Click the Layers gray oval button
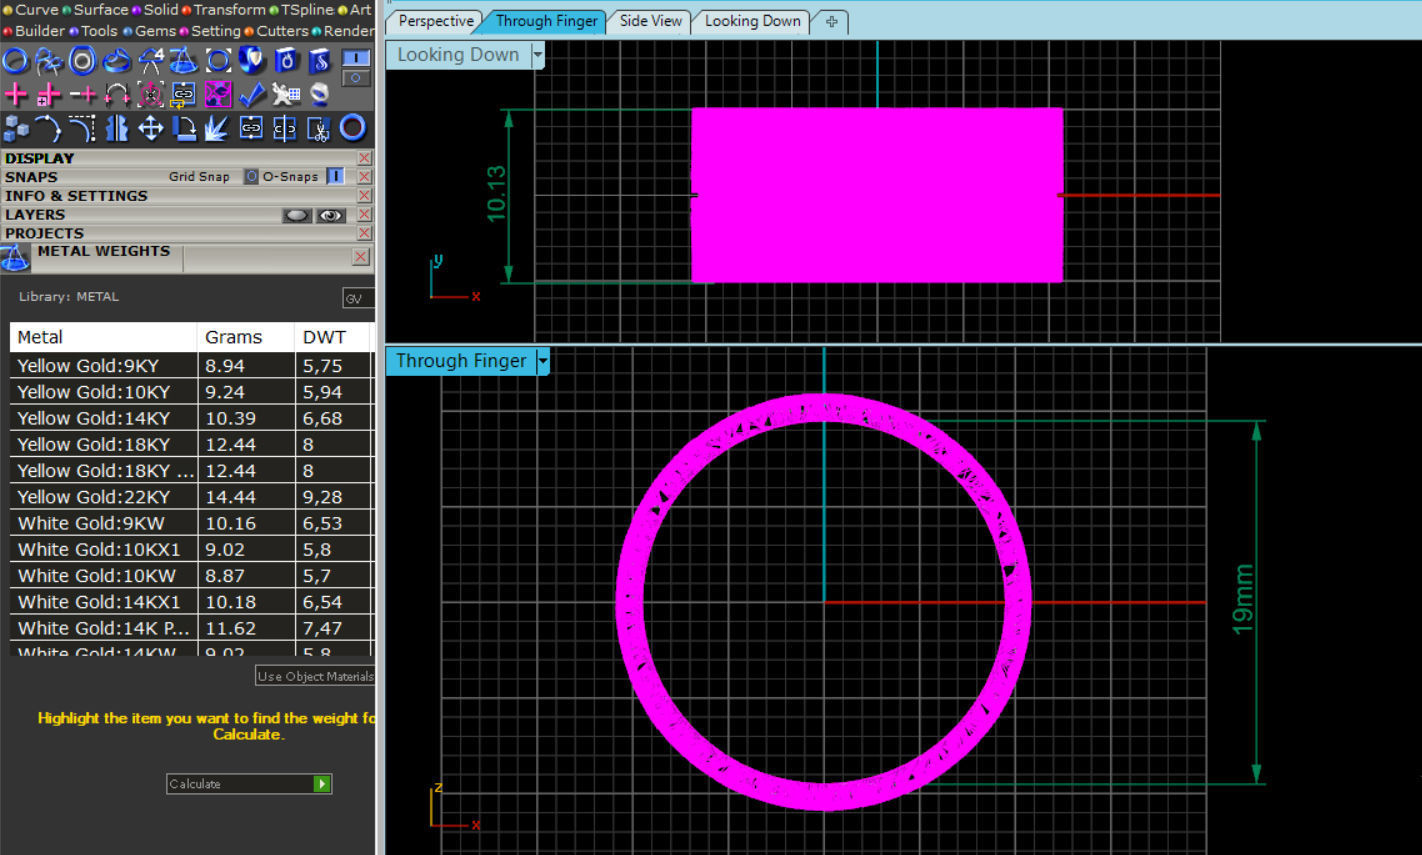Image resolution: width=1422 pixels, height=855 pixels. point(297,215)
